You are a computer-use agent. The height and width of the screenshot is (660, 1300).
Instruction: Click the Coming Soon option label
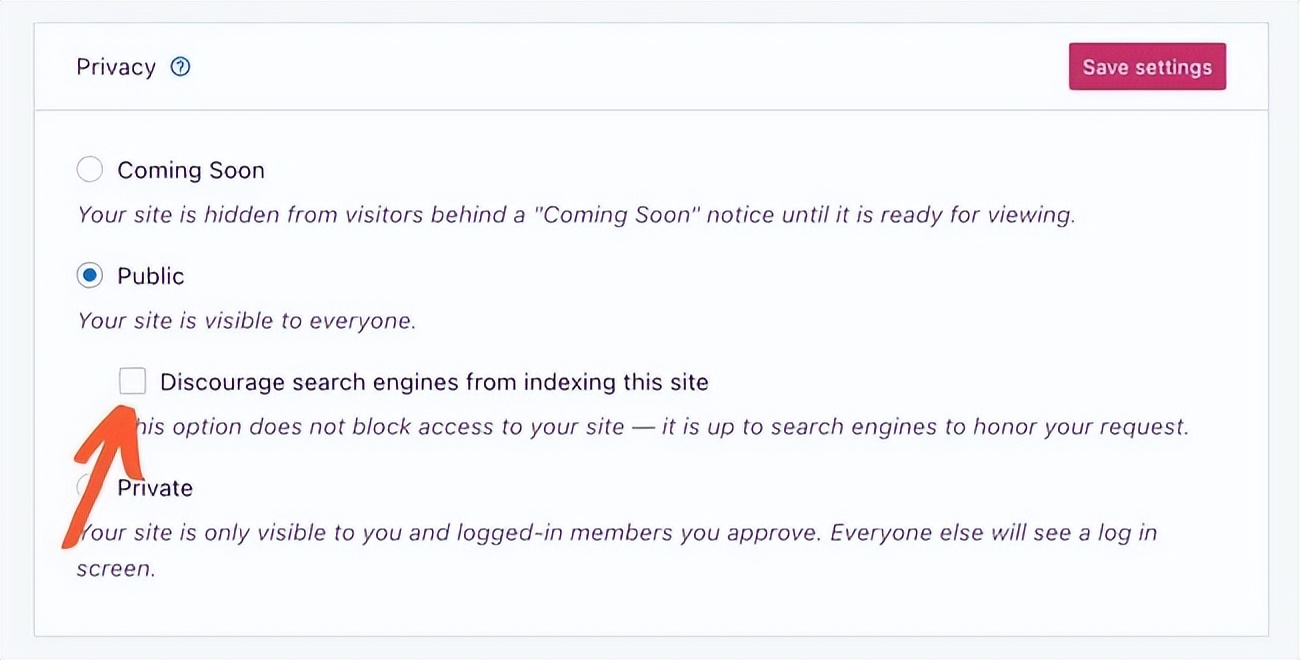[191, 170]
